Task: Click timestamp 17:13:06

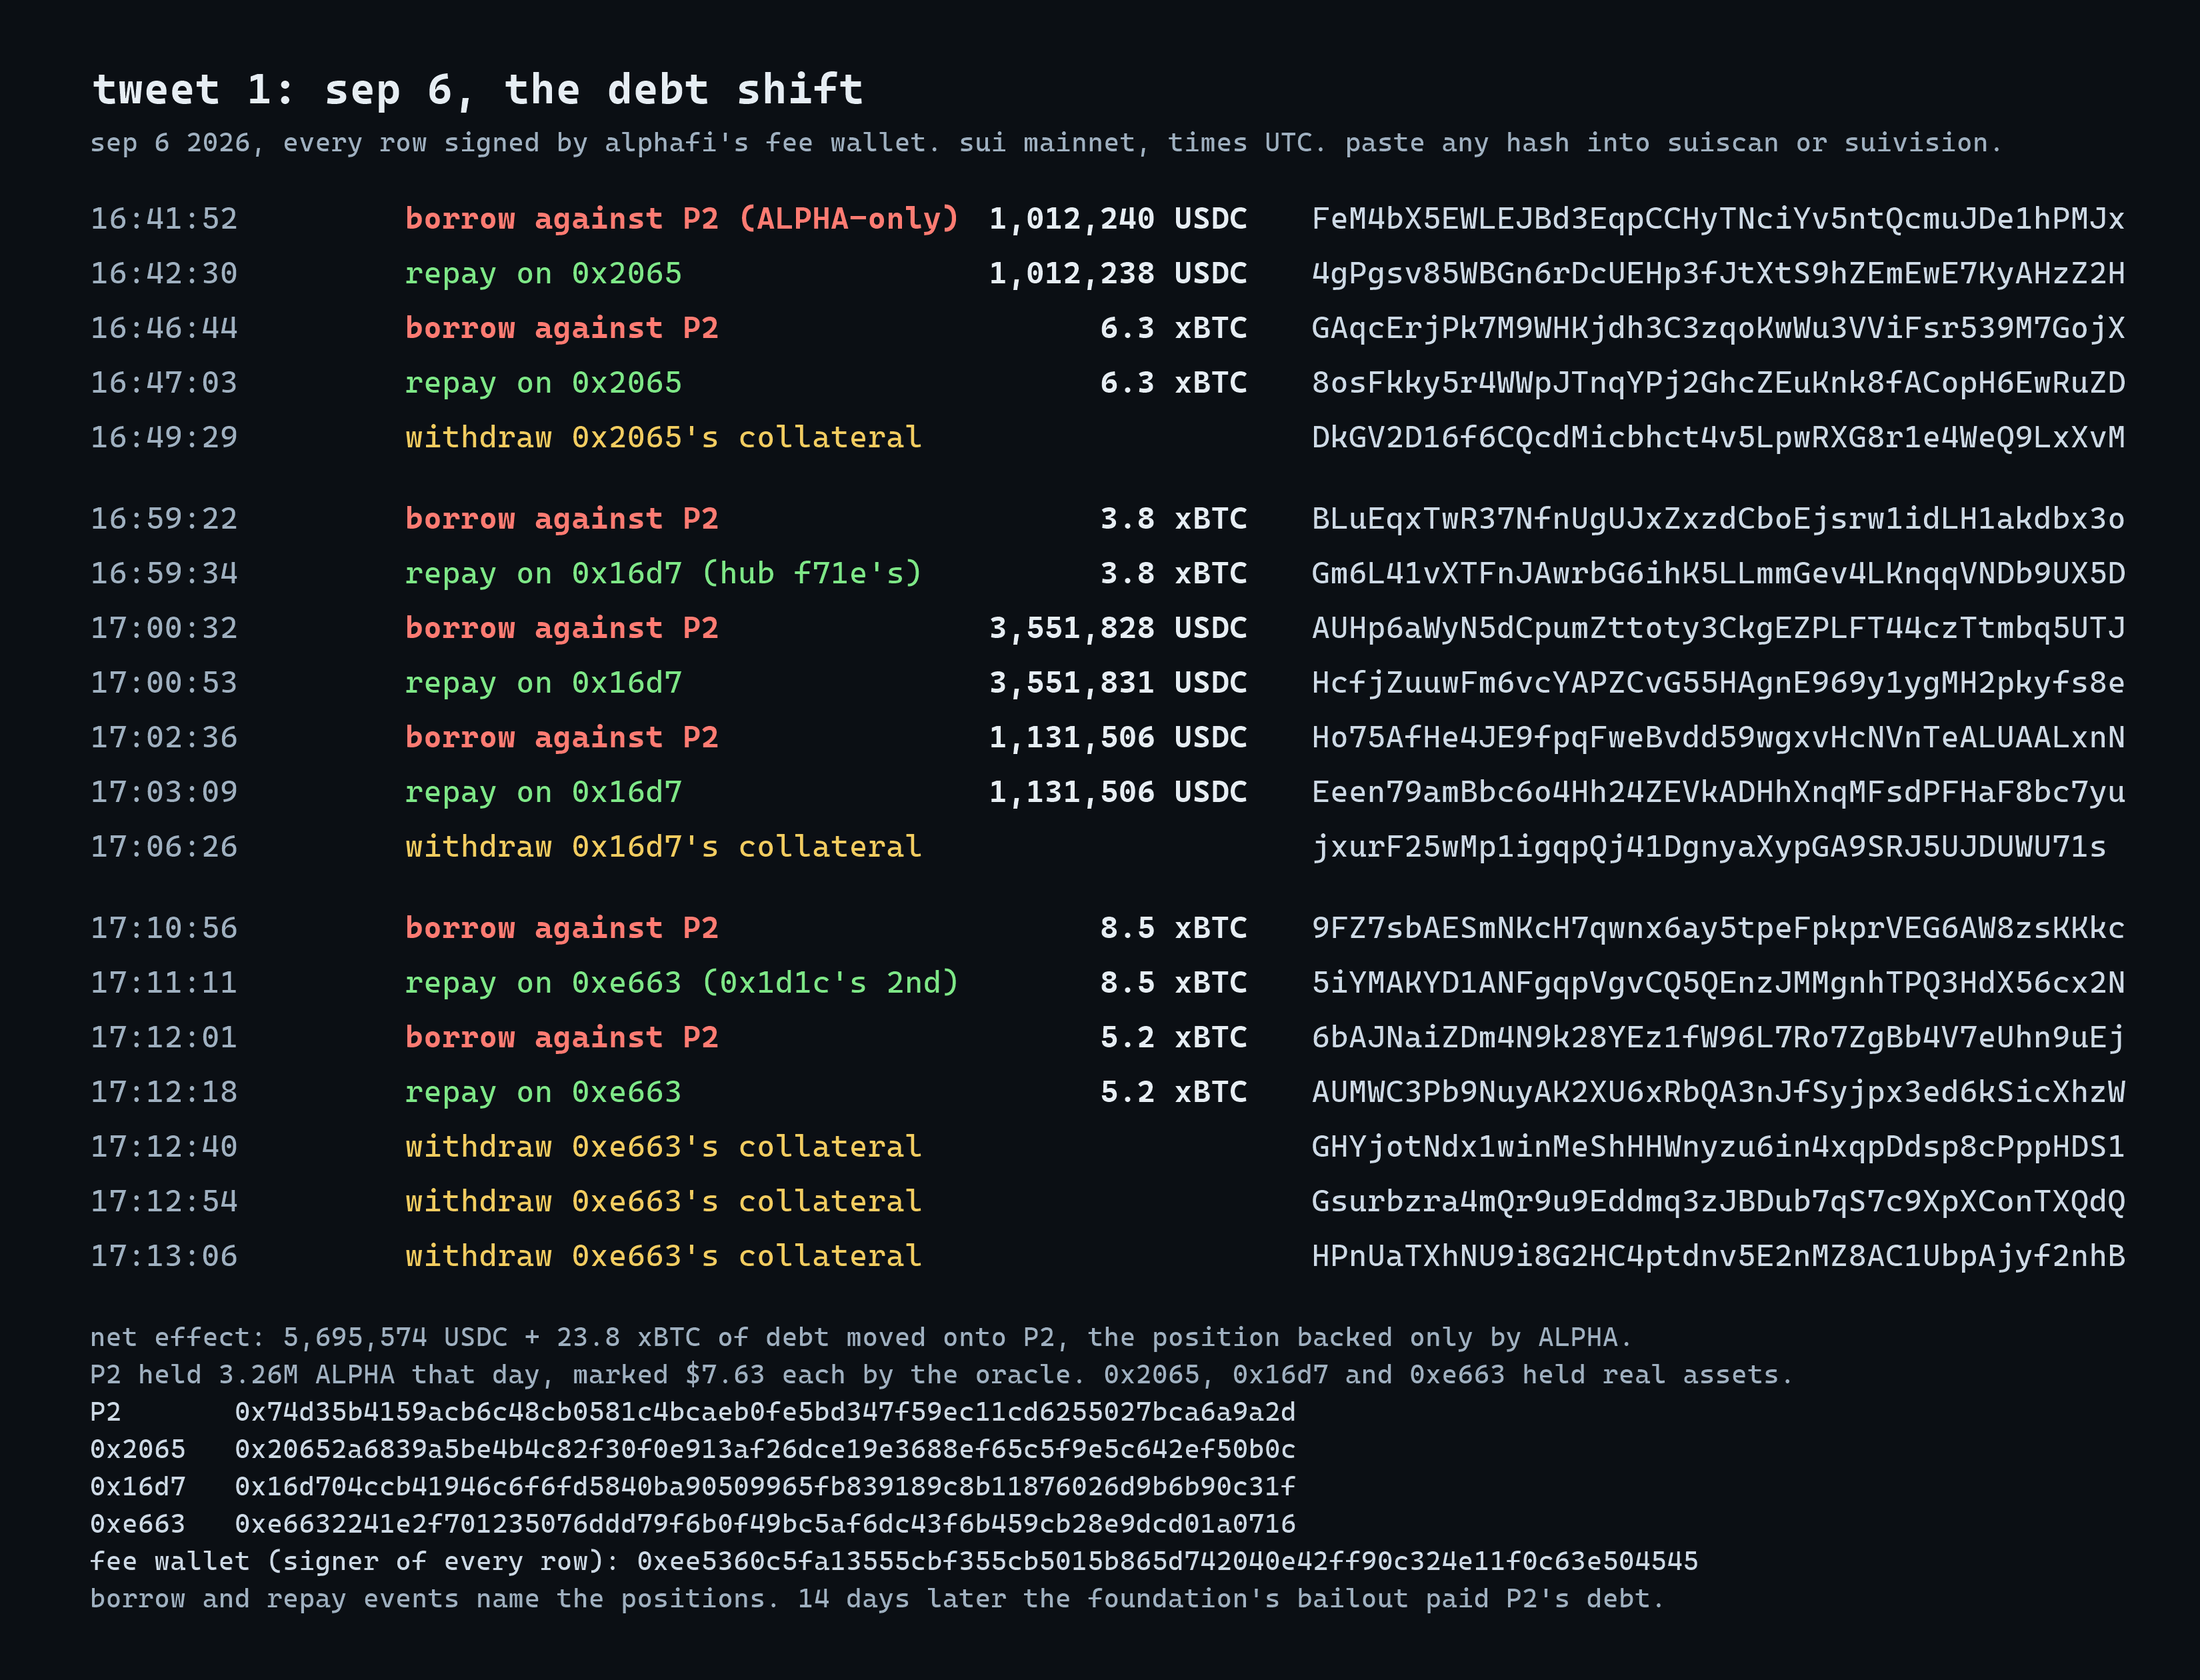Action: [164, 1256]
